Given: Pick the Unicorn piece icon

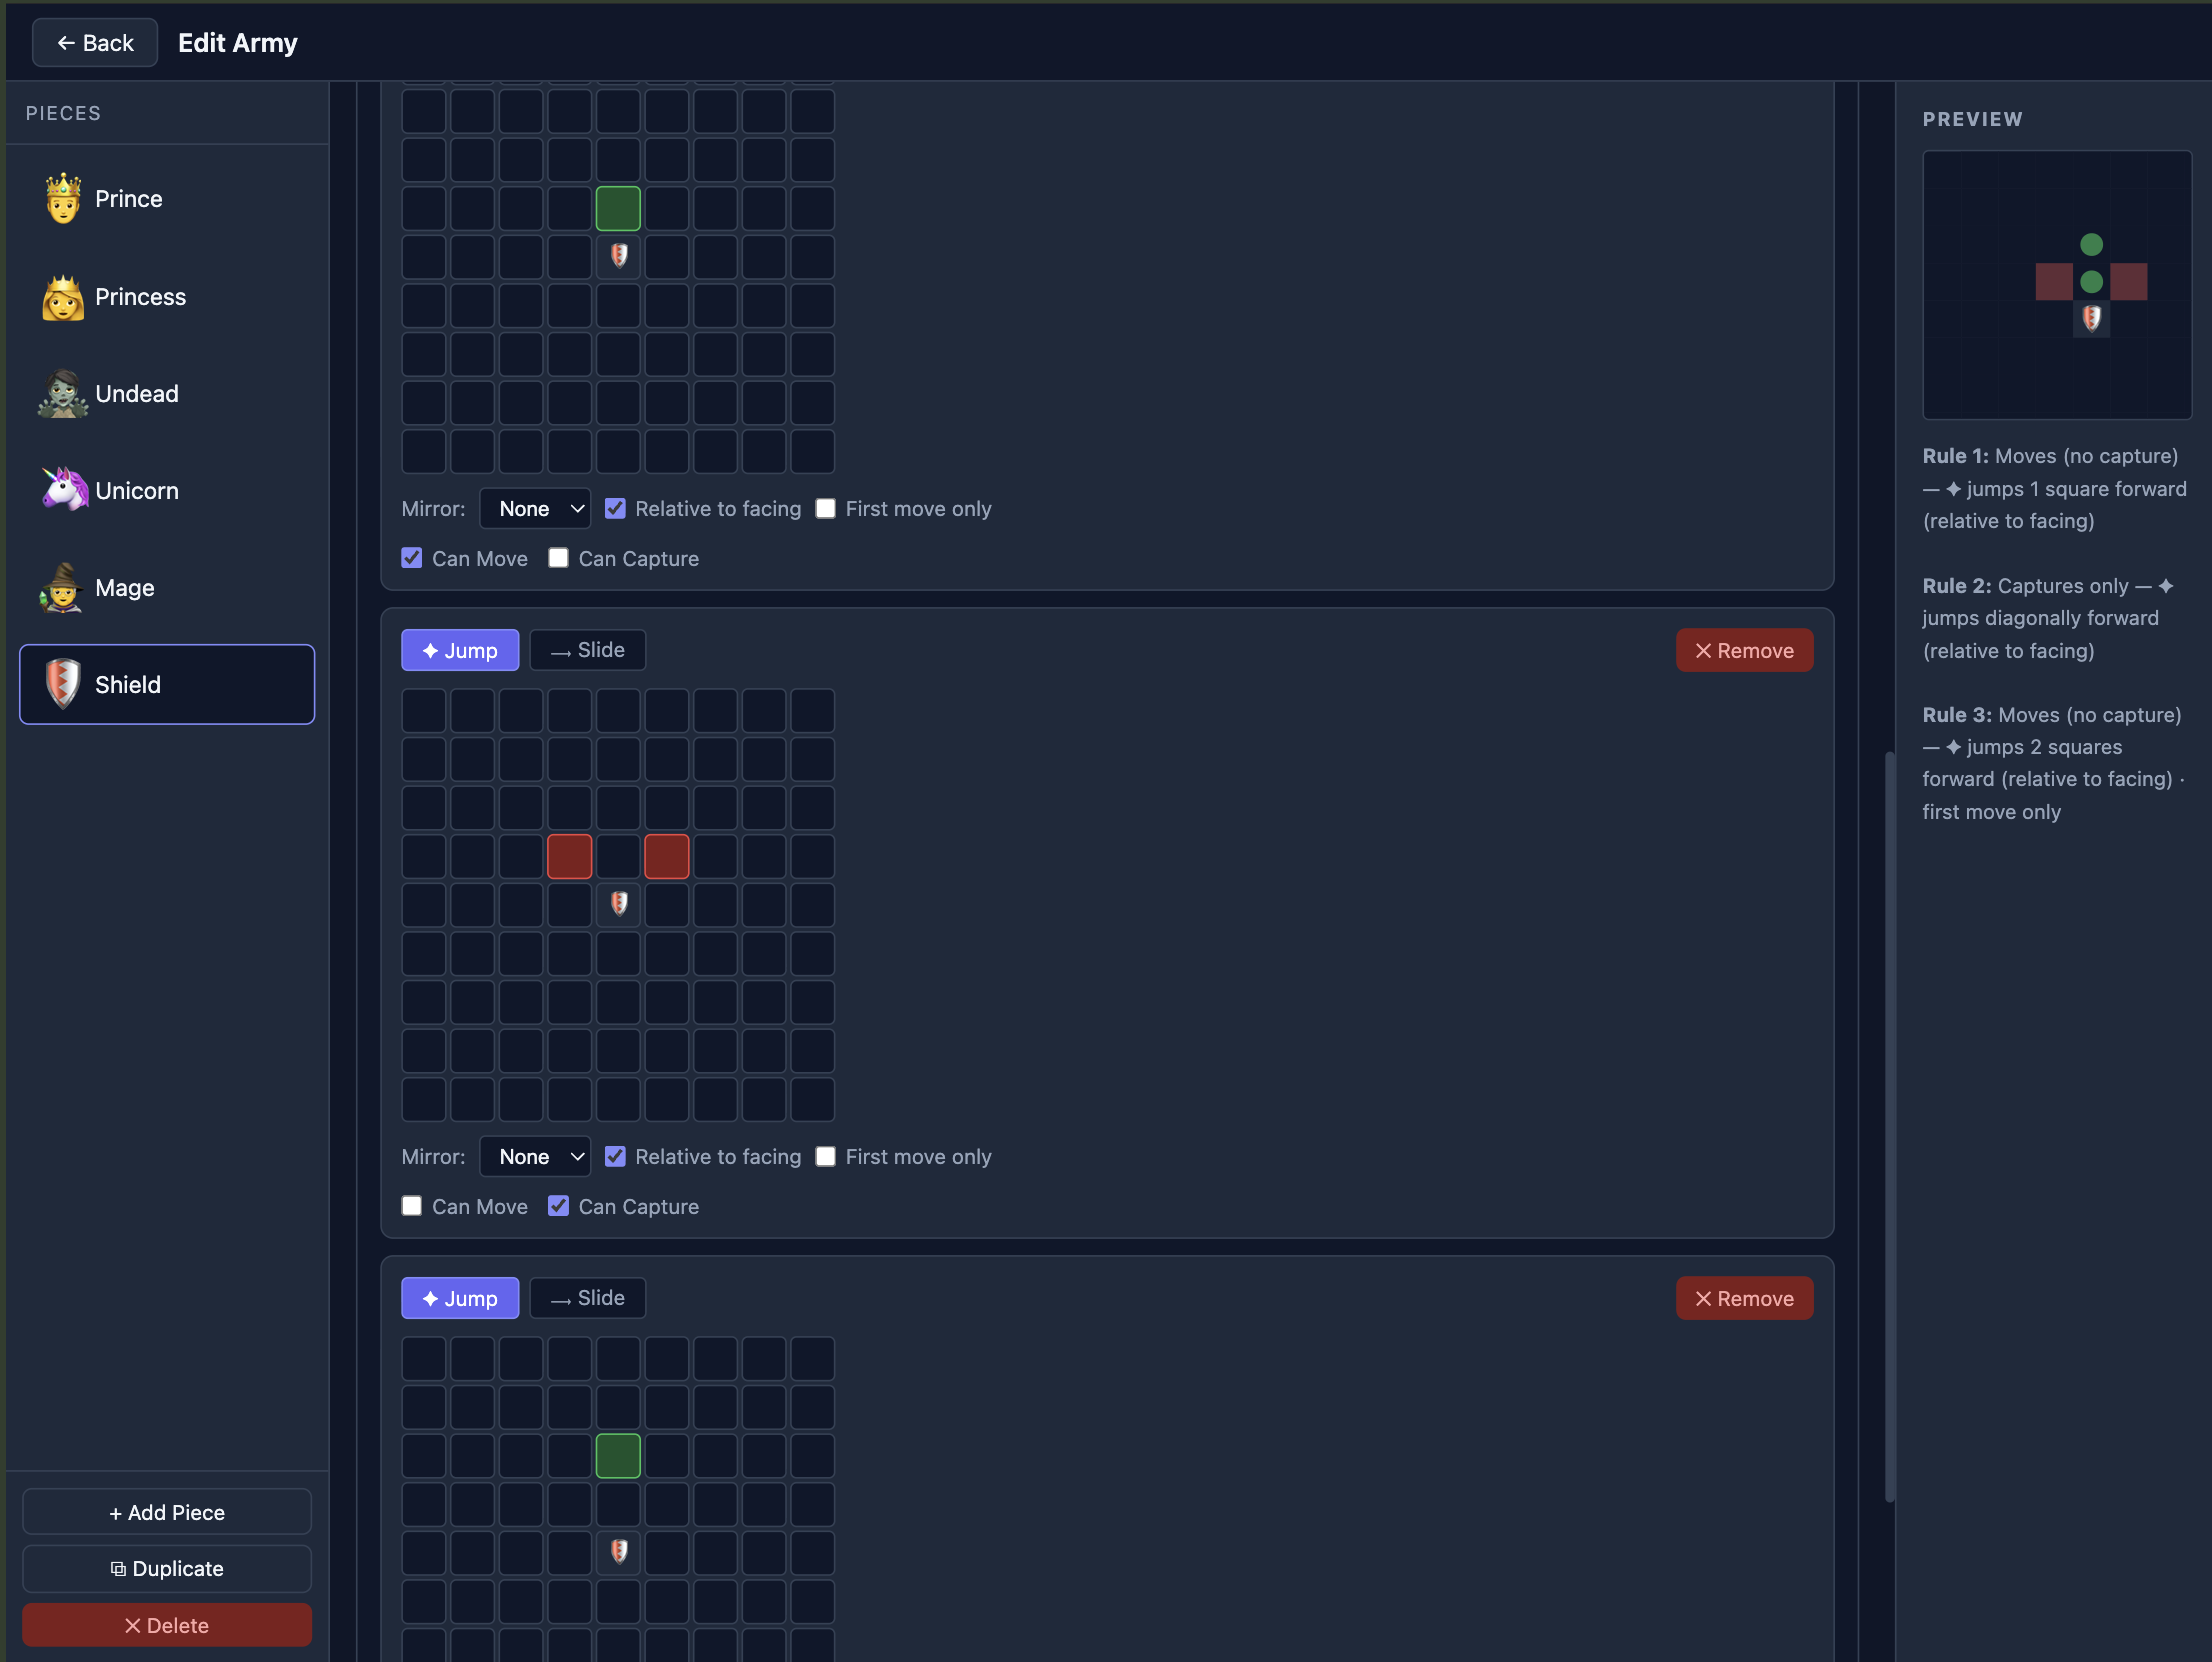Looking at the screenshot, I should pyautogui.click(x=63, y=490).
